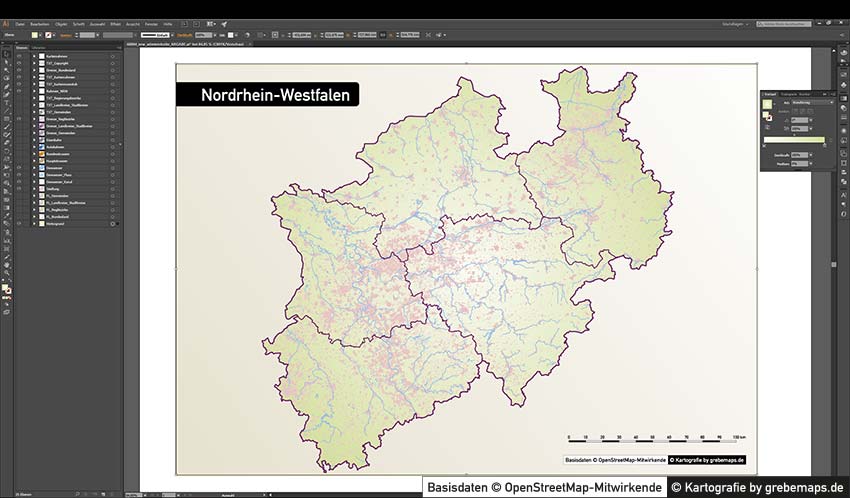Open the Effekt menu
The height and width of the screenshot is (498, 850).
click(x=116, y=23)
